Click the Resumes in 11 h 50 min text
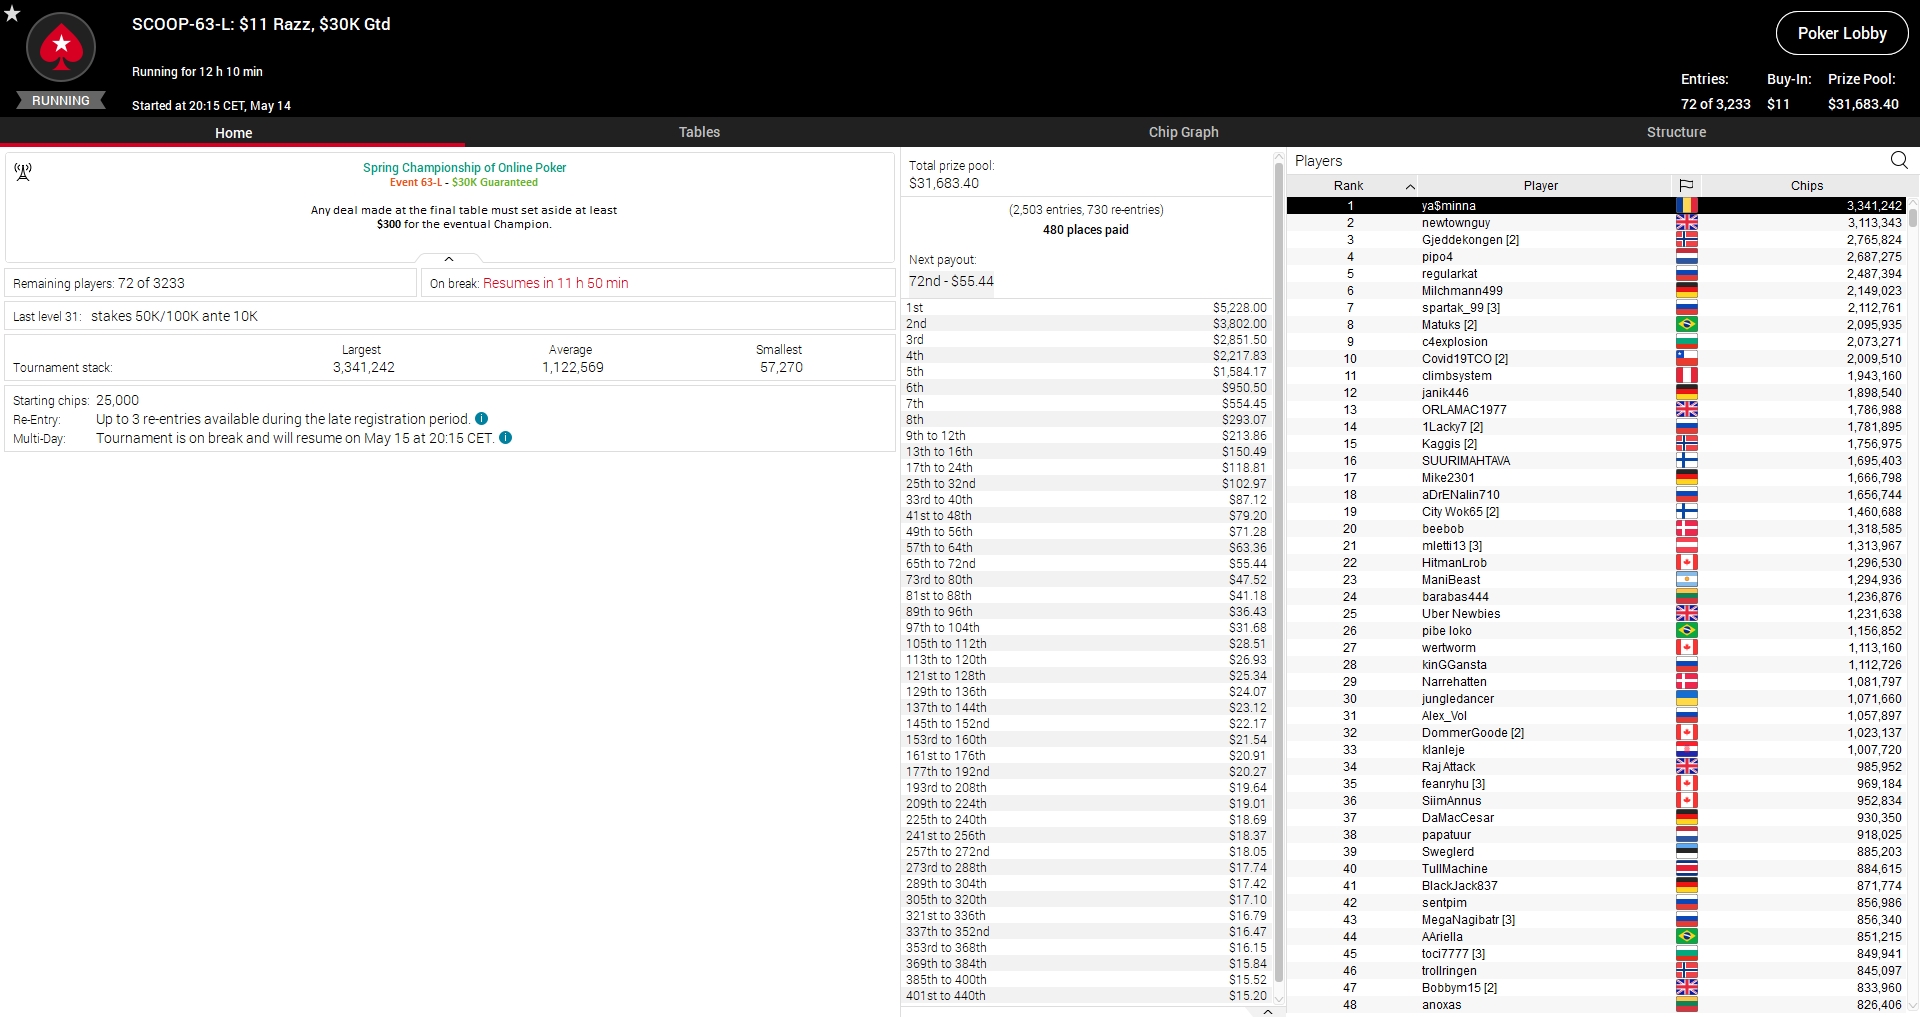 [556, 283]
